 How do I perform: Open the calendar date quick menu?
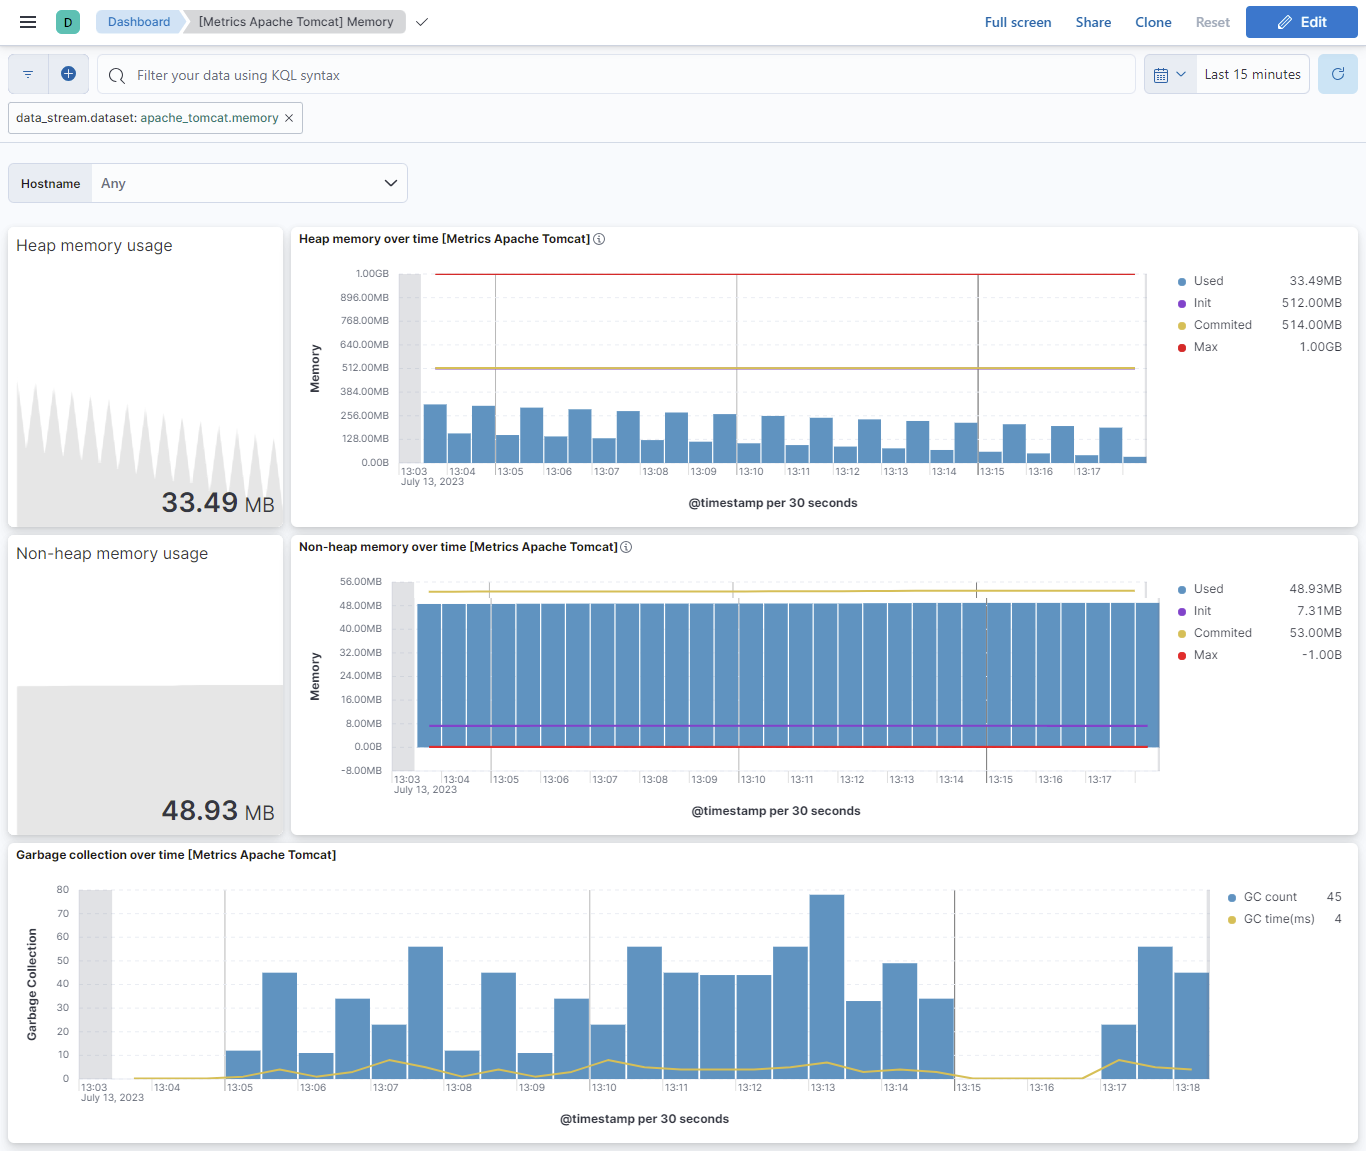click(1169, 75)
